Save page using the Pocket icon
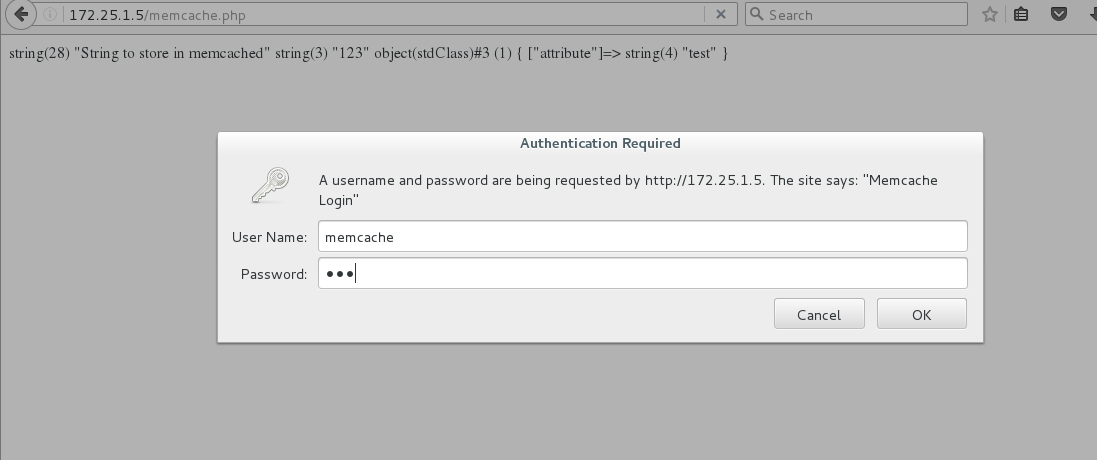 pyautogui.click(x=1058, y=15)
